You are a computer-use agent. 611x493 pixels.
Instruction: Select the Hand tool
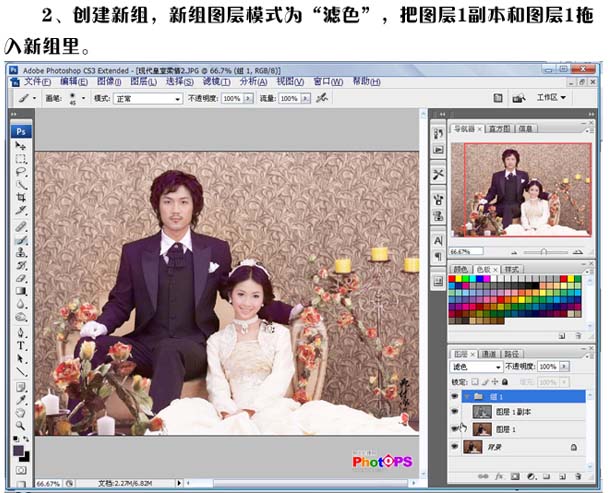[21, 412]
